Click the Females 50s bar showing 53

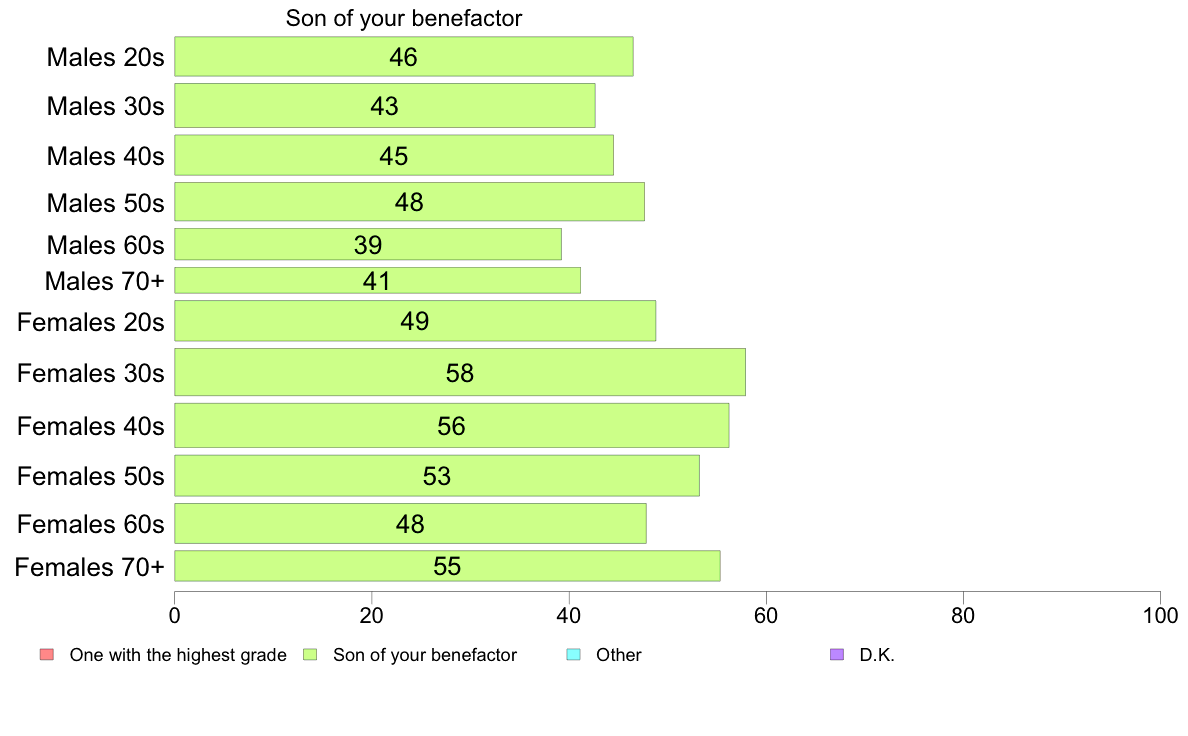437,476
